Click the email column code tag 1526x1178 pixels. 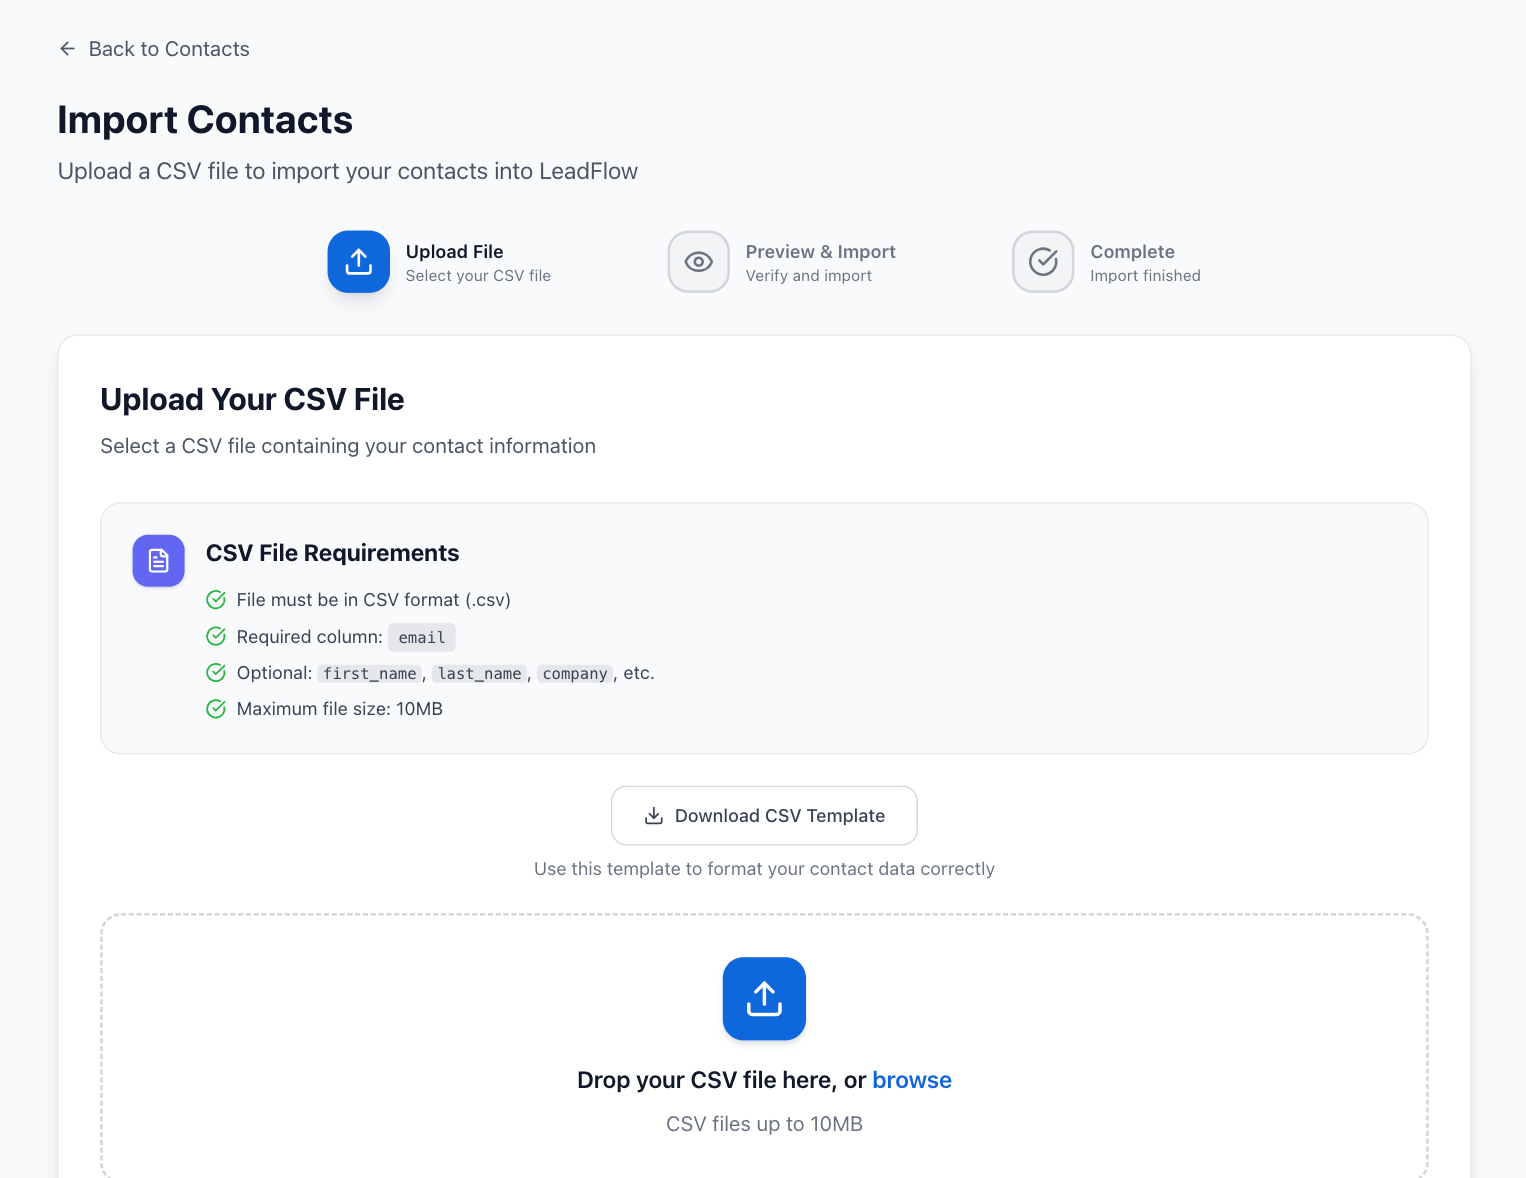coord(422,638)
